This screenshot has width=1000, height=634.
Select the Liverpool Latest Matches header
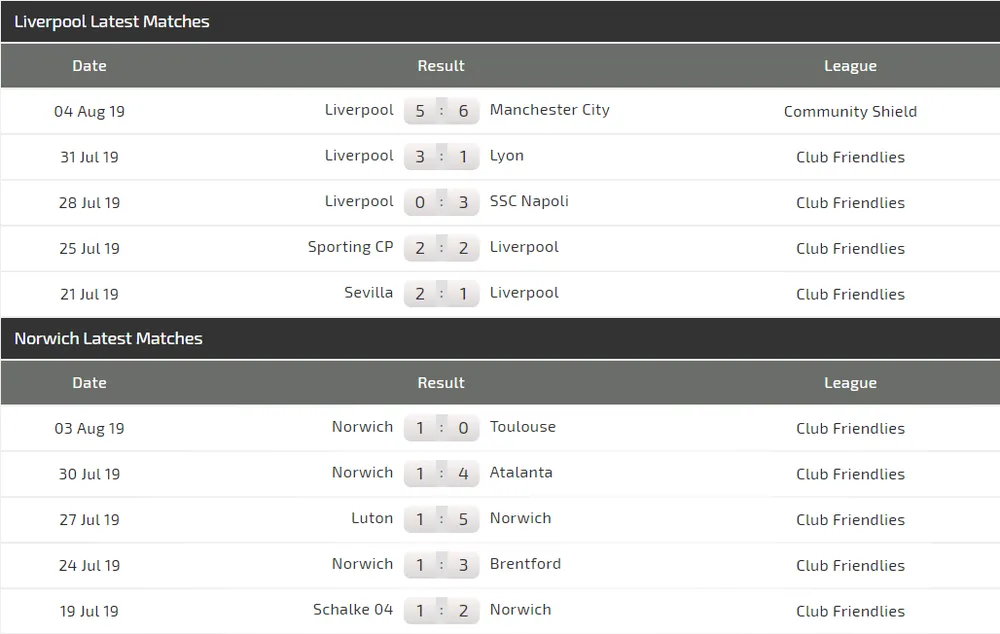pyautogui.click(x=112, y=21)
